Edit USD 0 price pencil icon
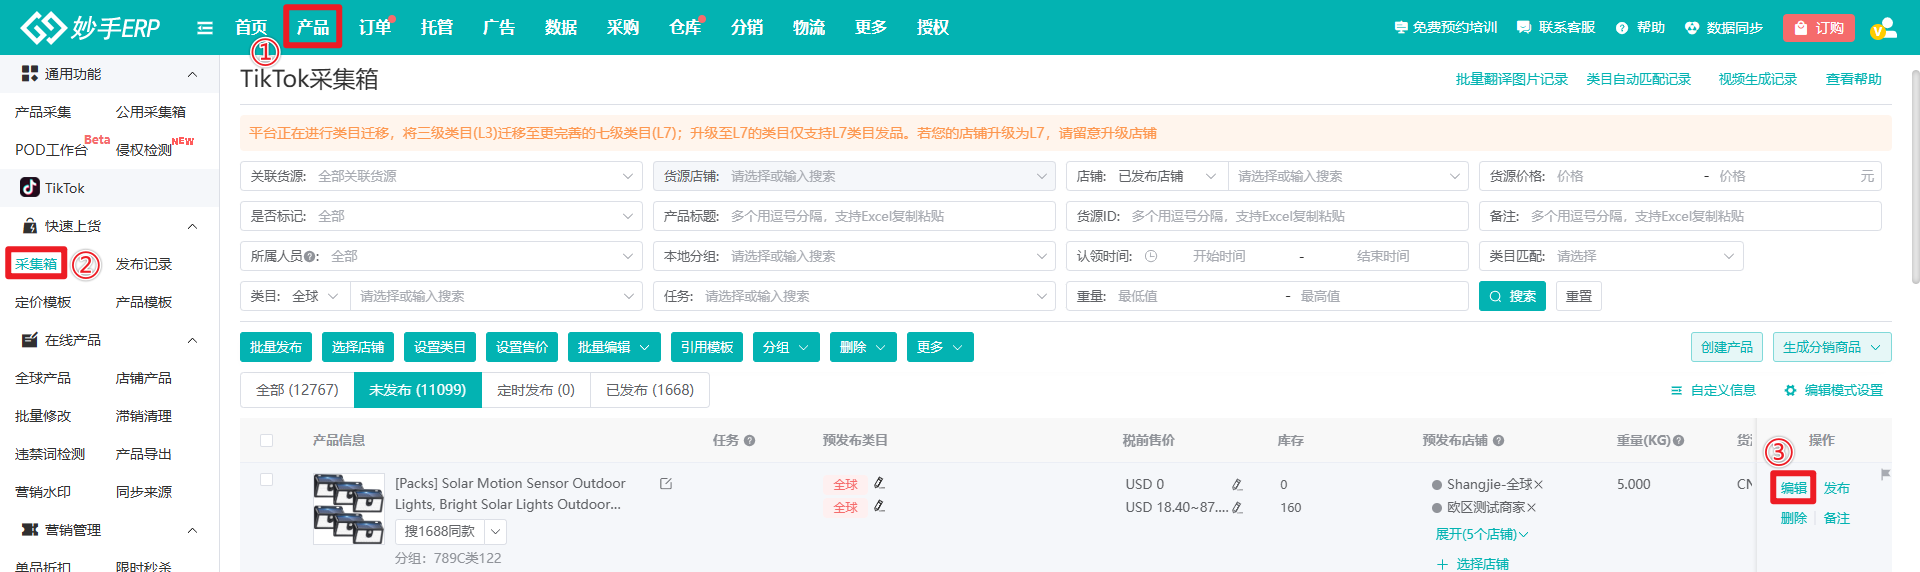The width and height of the screenshot is (1920, 572). click(x=1237, y=484)
